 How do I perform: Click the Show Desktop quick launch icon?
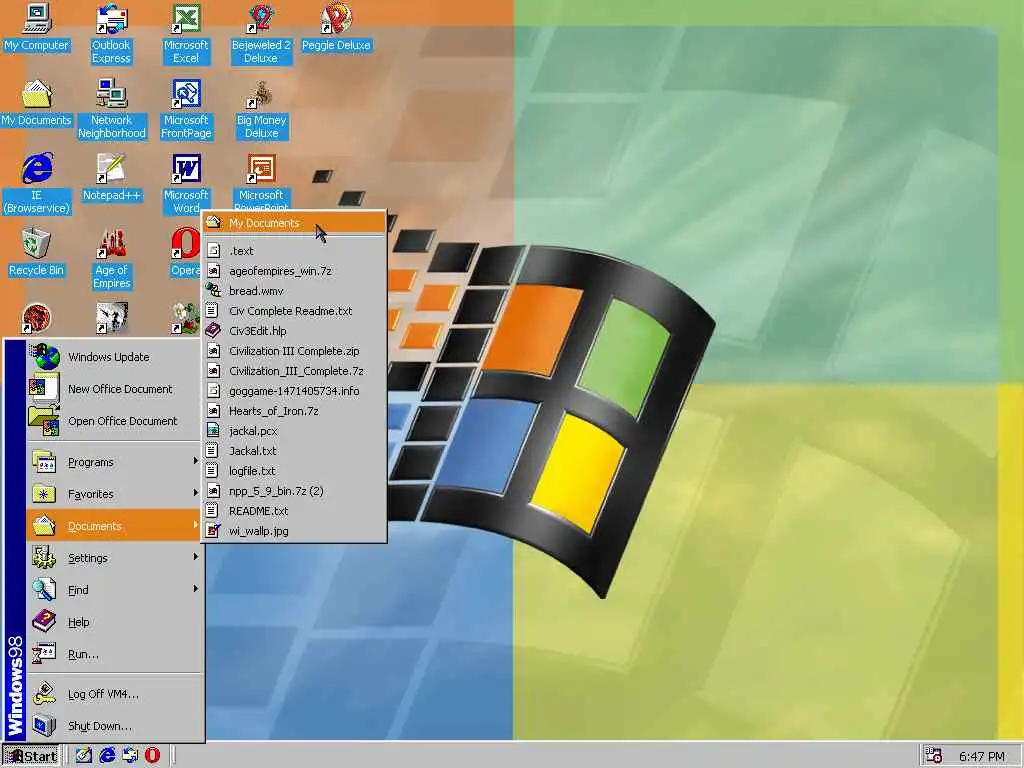[x=84, y=756]
